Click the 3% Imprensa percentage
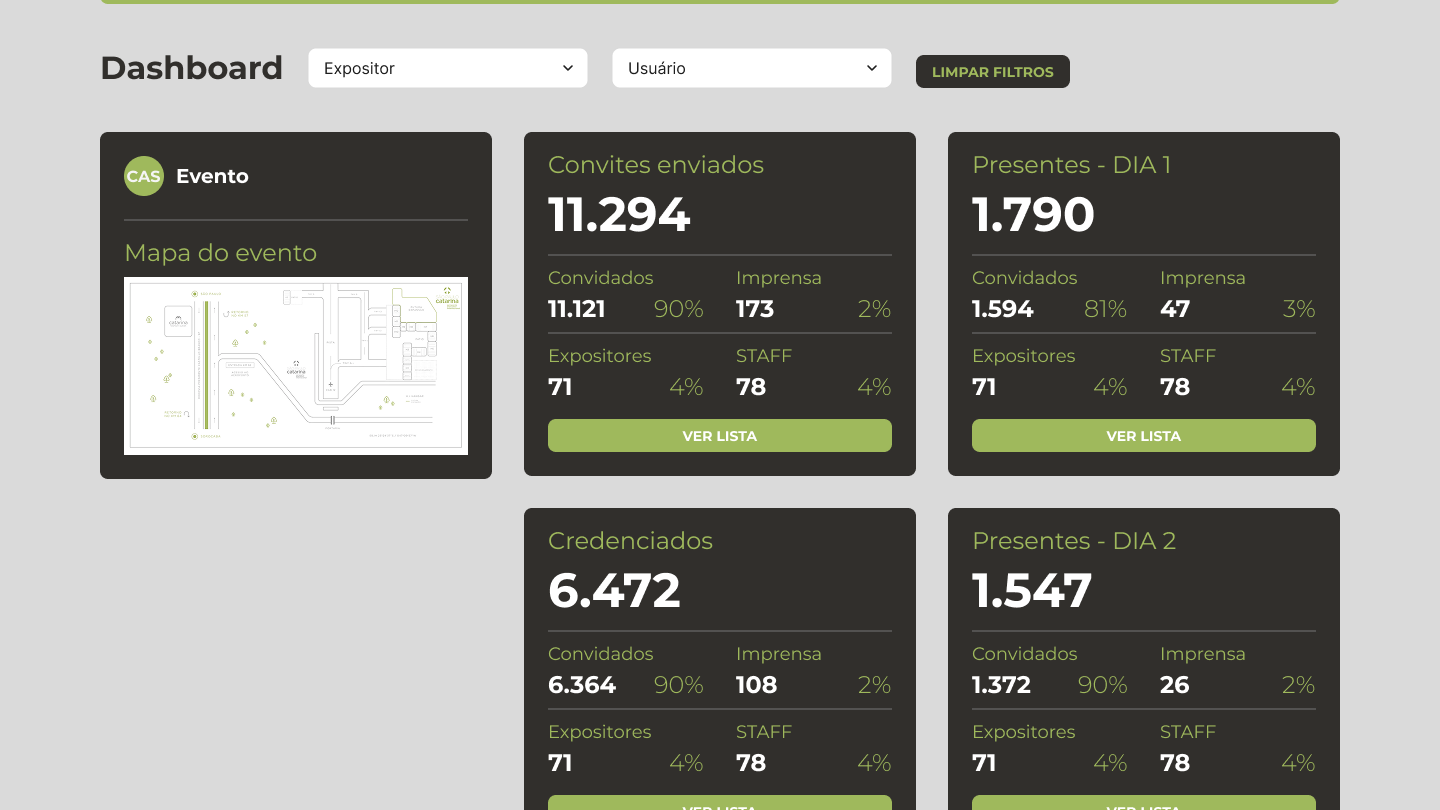 [x=1299, y=309]
